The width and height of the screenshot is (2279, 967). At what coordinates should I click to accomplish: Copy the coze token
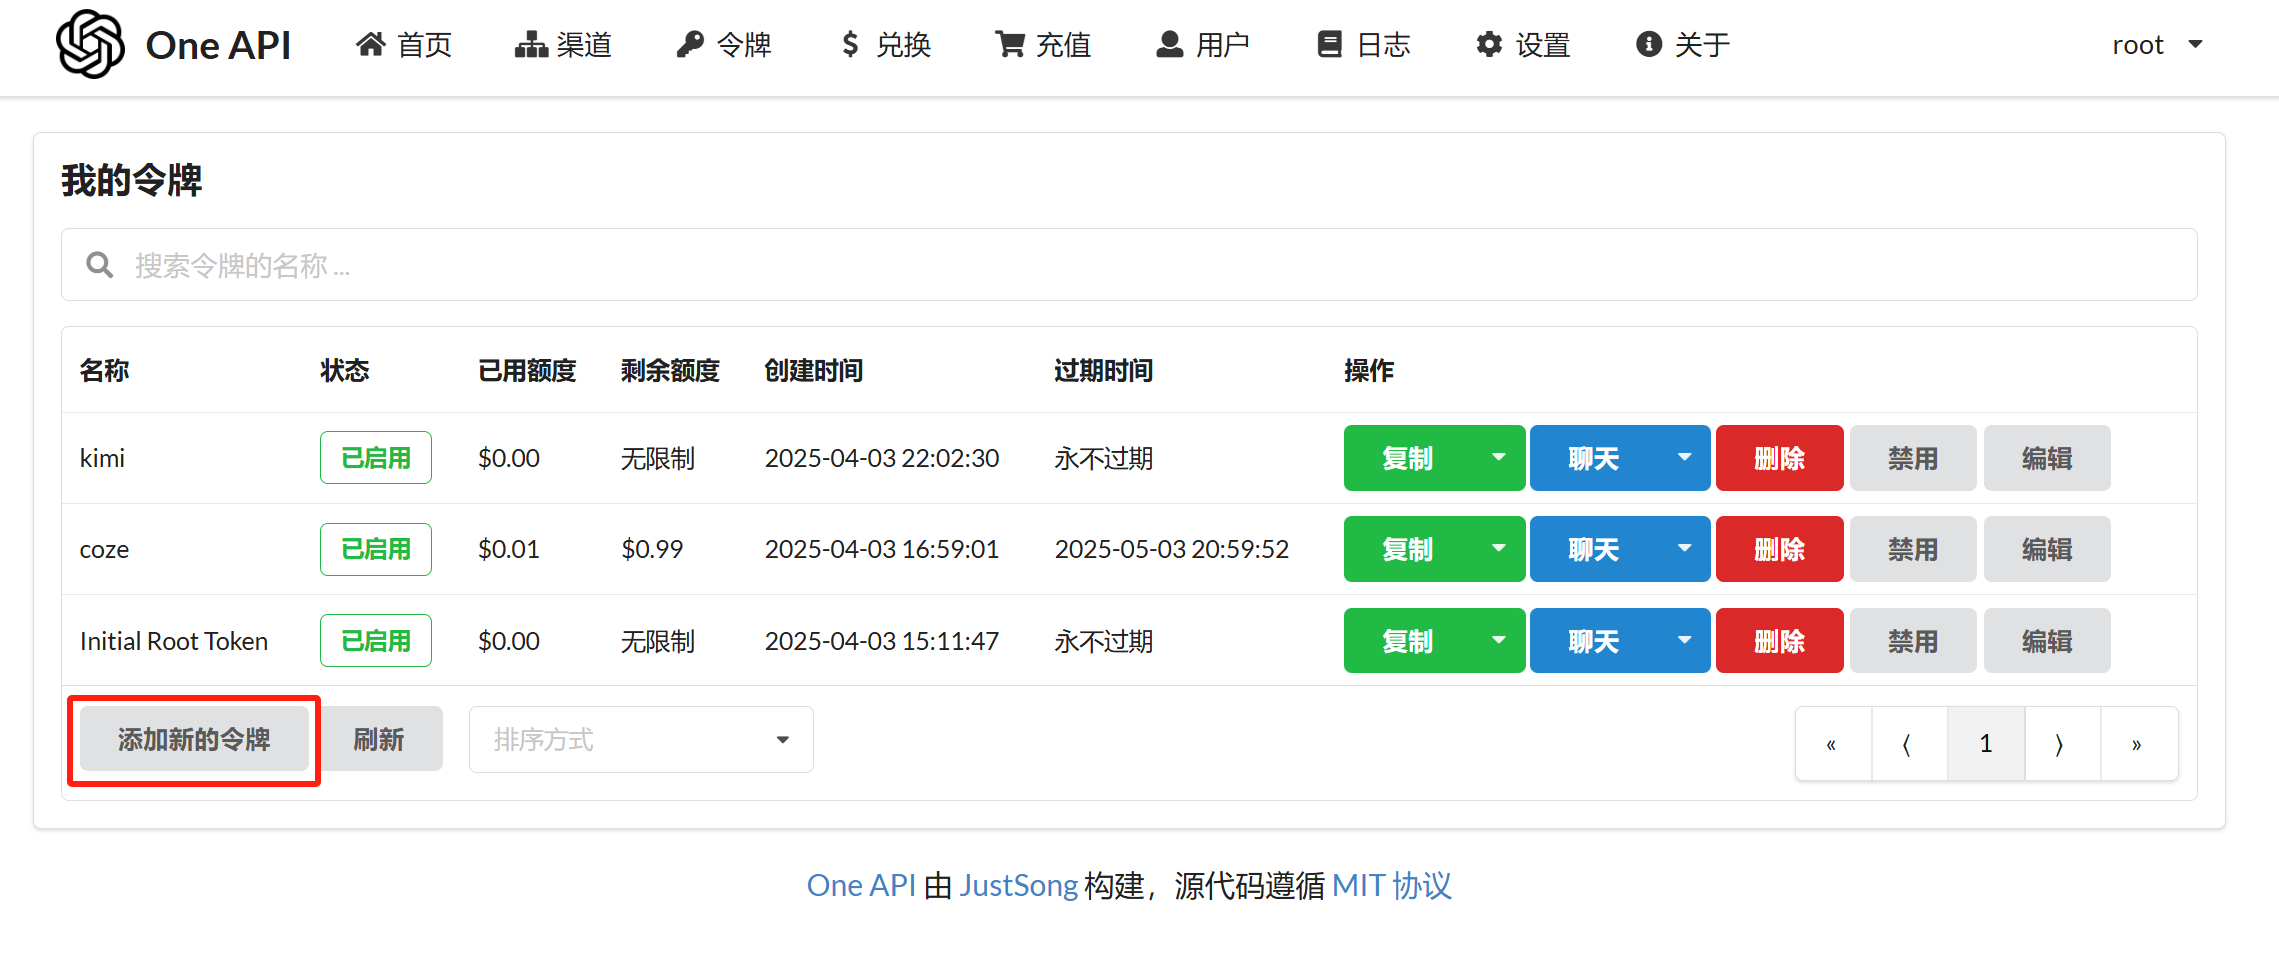pyautogui.click(x=1408, y=549)
